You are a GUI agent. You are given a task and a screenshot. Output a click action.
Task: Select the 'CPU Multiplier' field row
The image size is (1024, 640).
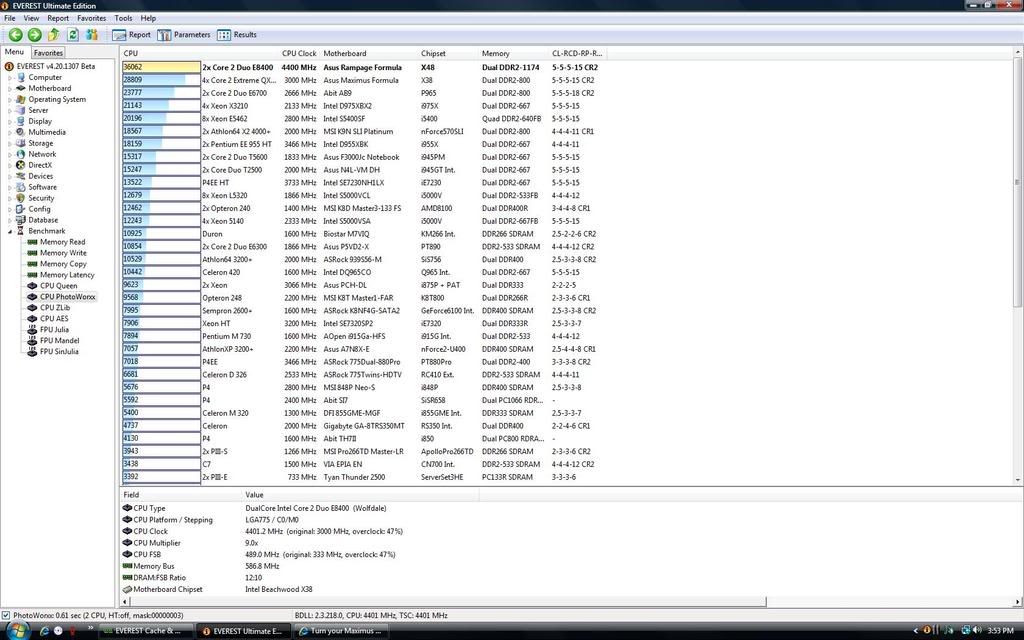[x=300, y=543]
